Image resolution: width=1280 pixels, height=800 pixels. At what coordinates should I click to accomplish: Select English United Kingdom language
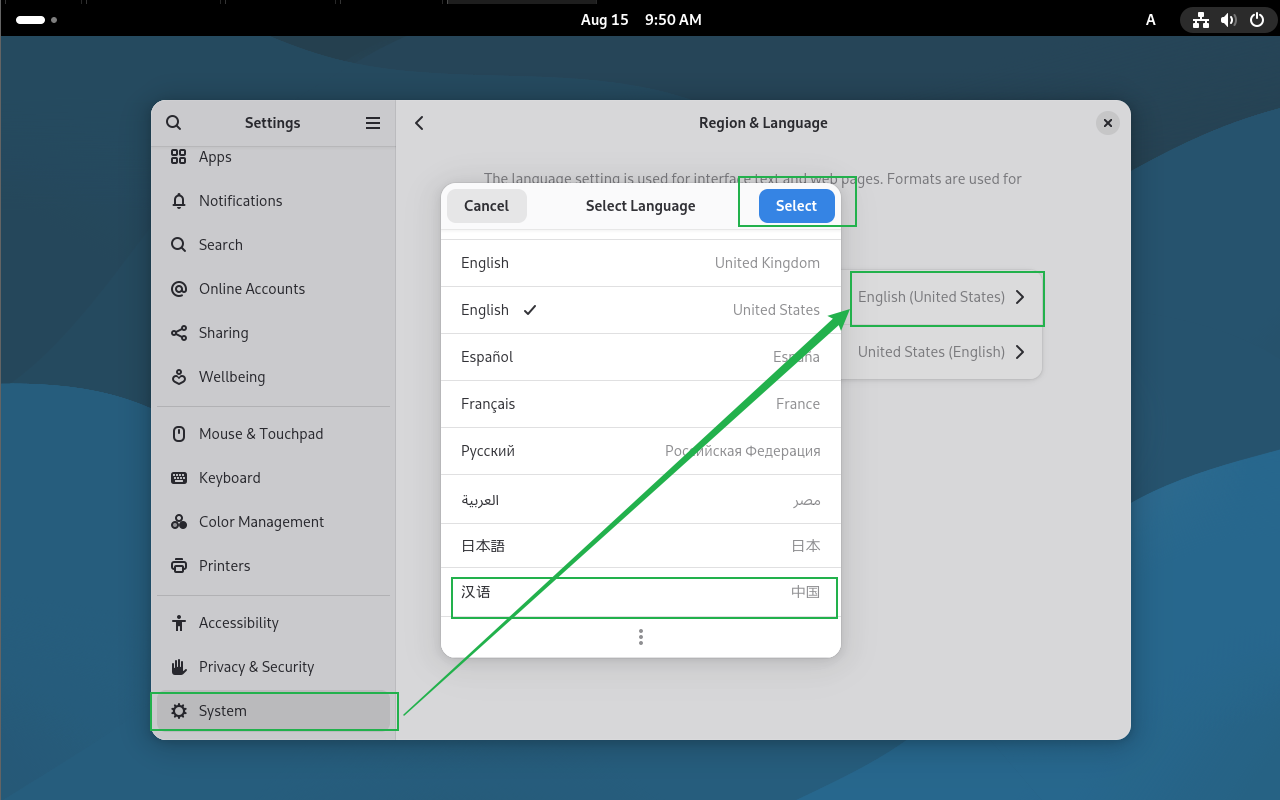pos(641,263)
